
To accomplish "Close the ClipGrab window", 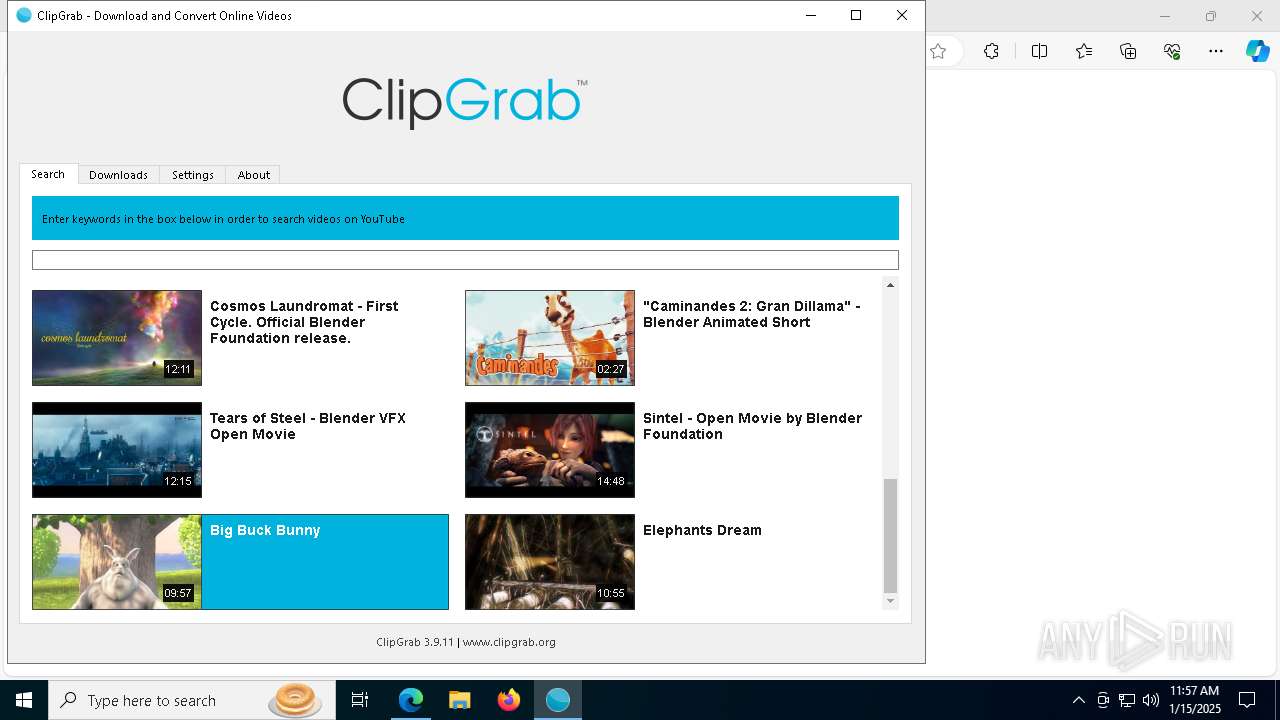I will pyautogui.click(x=902, y=15).
